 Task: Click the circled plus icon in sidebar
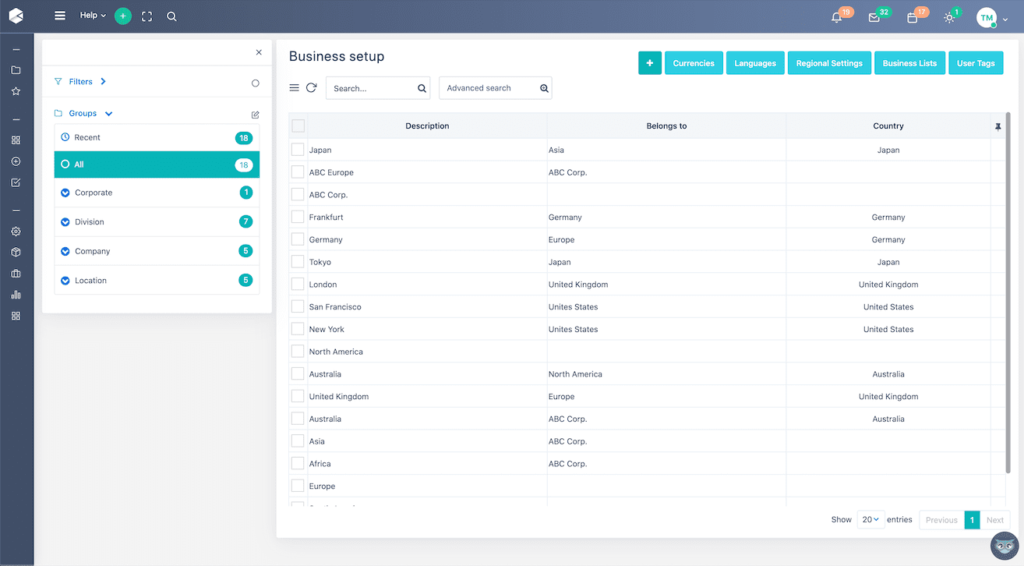[16, 161]
